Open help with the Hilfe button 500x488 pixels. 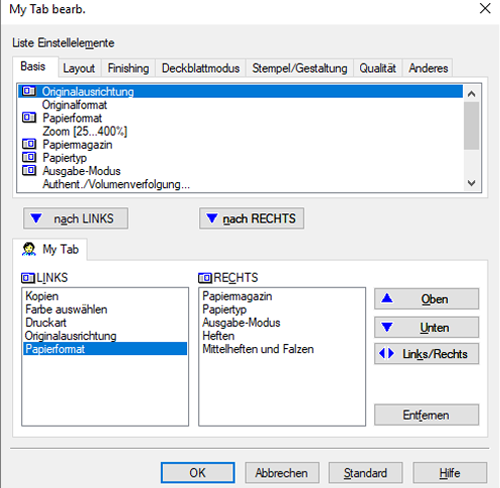(450, 473)
